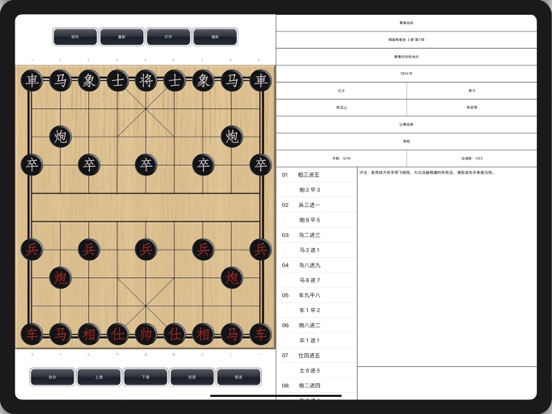The height and width of the screenshot is (414, 552).
Task: Tap red 仕 right of the 帅
Action: tap(175, 334)
